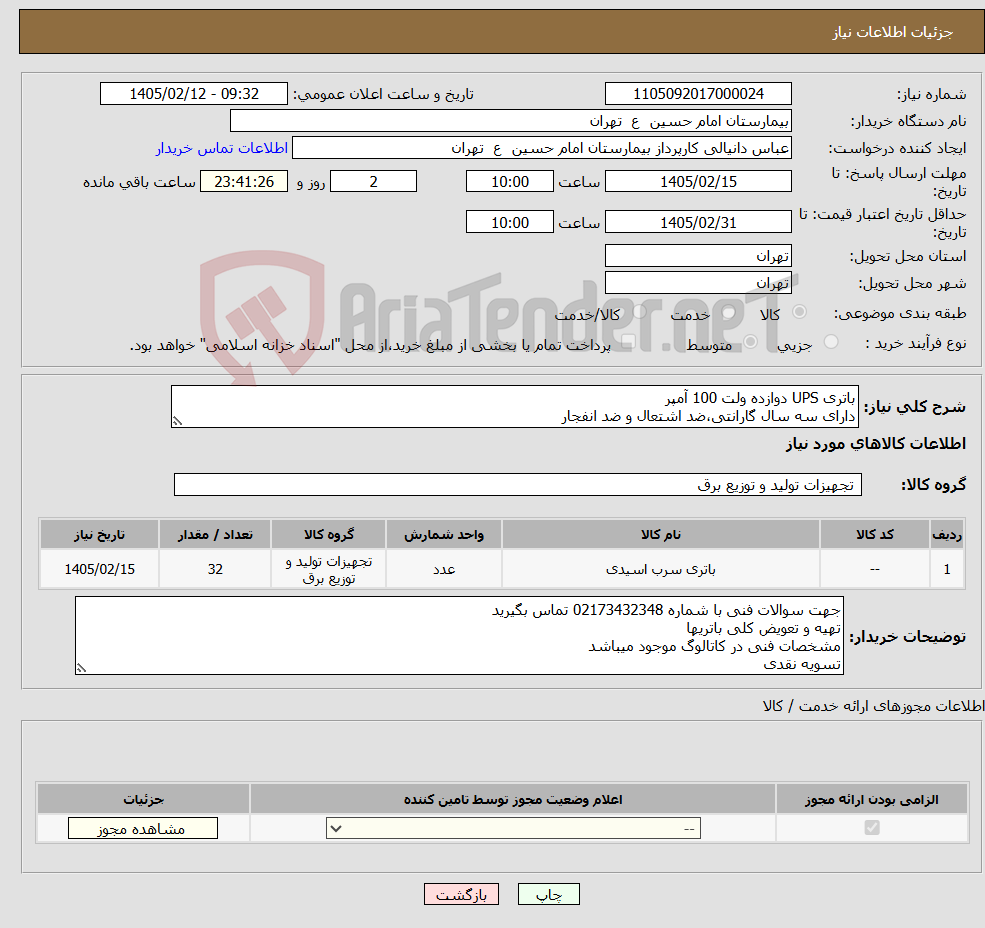
Task: Click the quantity cell showing 32
Action: click(x=215, y=569)
